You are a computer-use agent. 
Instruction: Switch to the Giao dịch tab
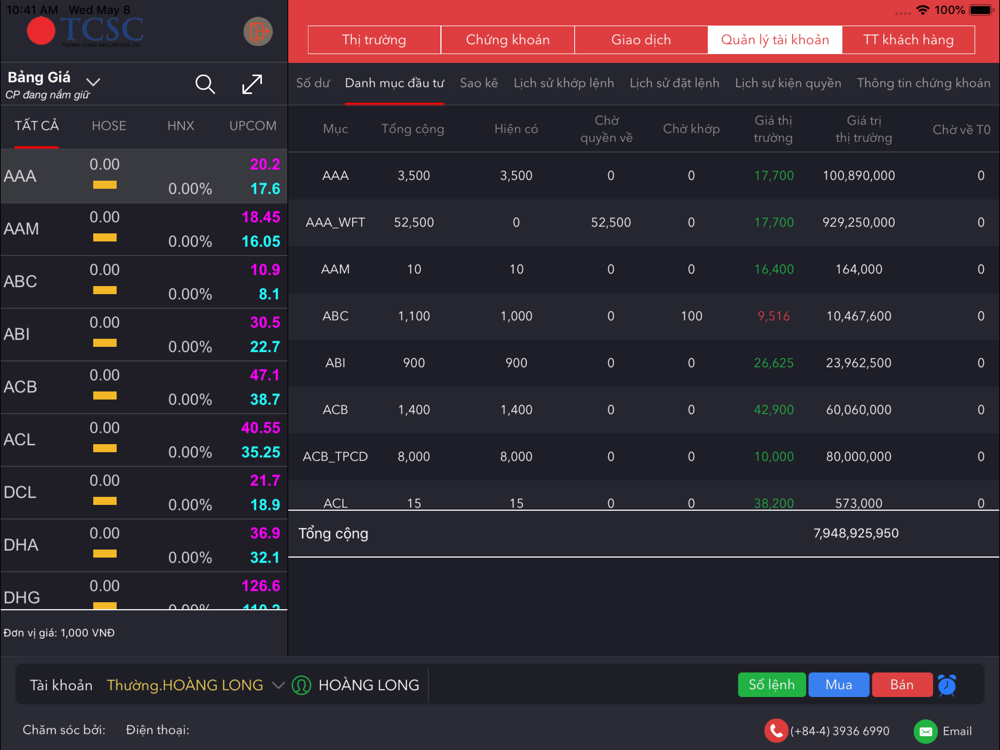click(x=641, y=40)
